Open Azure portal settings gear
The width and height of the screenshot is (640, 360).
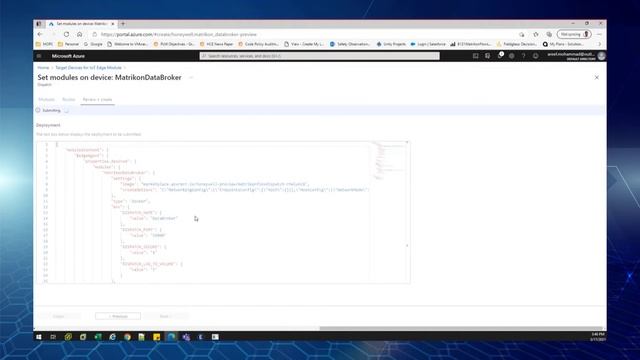(x=511, y=56)
